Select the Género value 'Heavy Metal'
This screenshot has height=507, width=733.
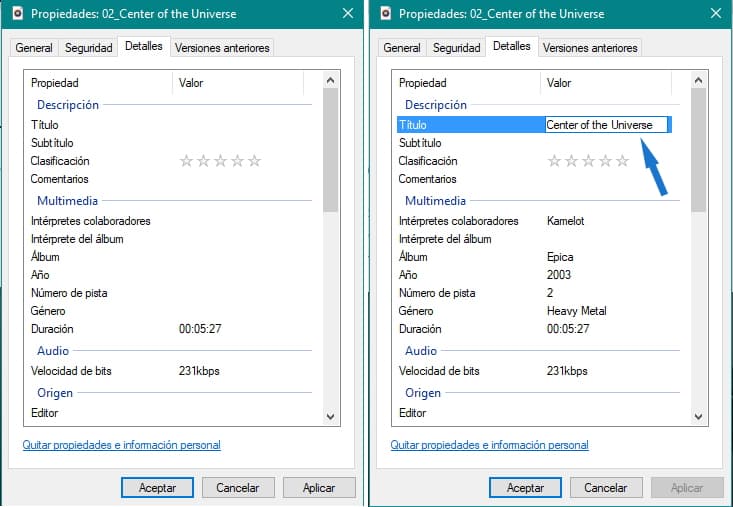[x=577, y=311]
